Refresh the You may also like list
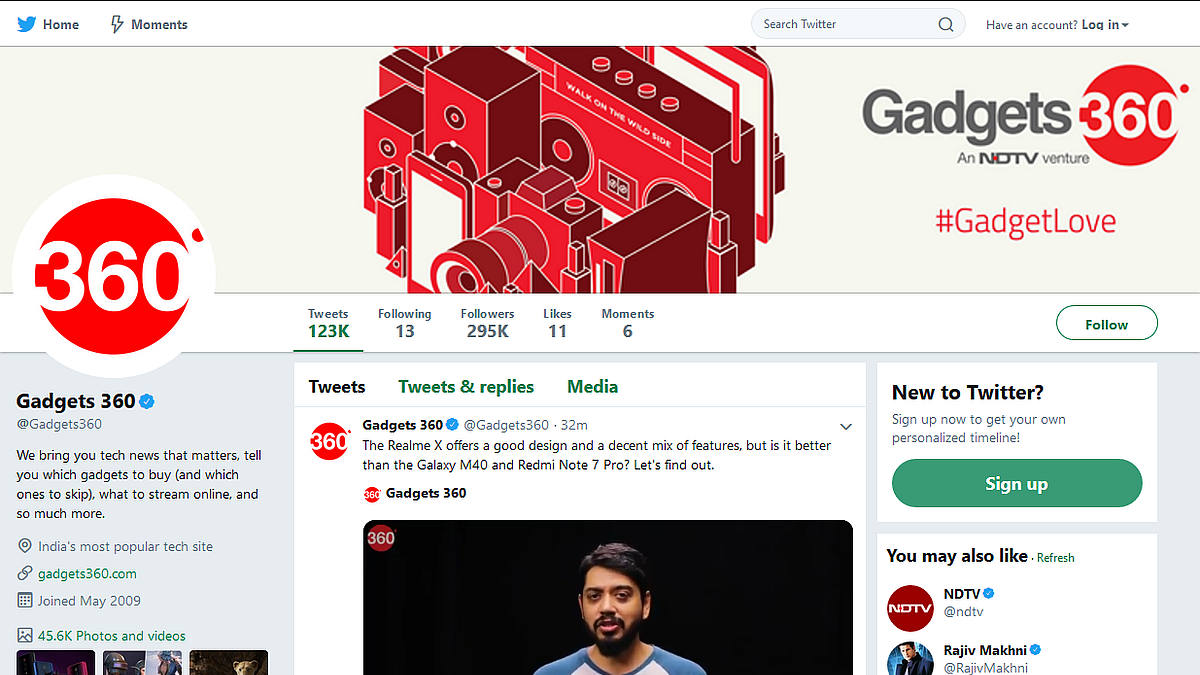Screen dimensions: 1200x675 pos(1055,558)
